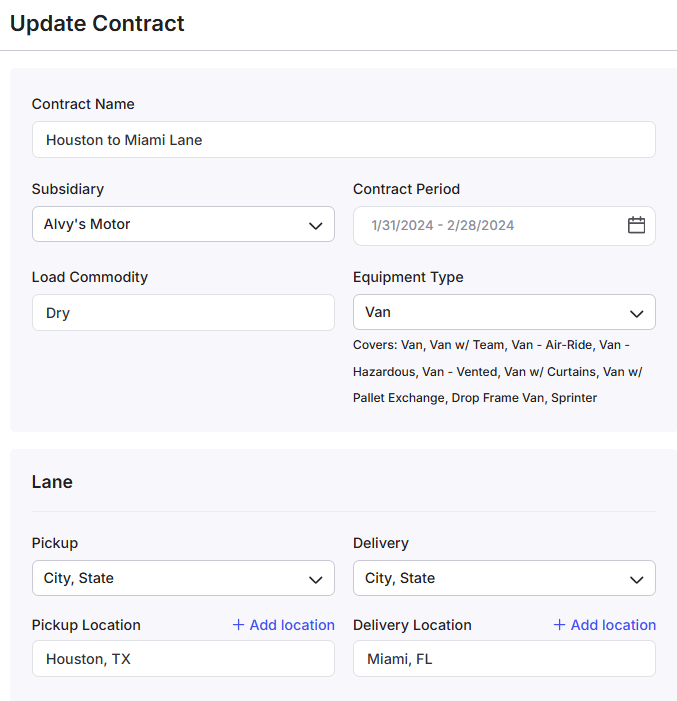
Task: Click the Contract Name input field
Action: click(344, 139)
